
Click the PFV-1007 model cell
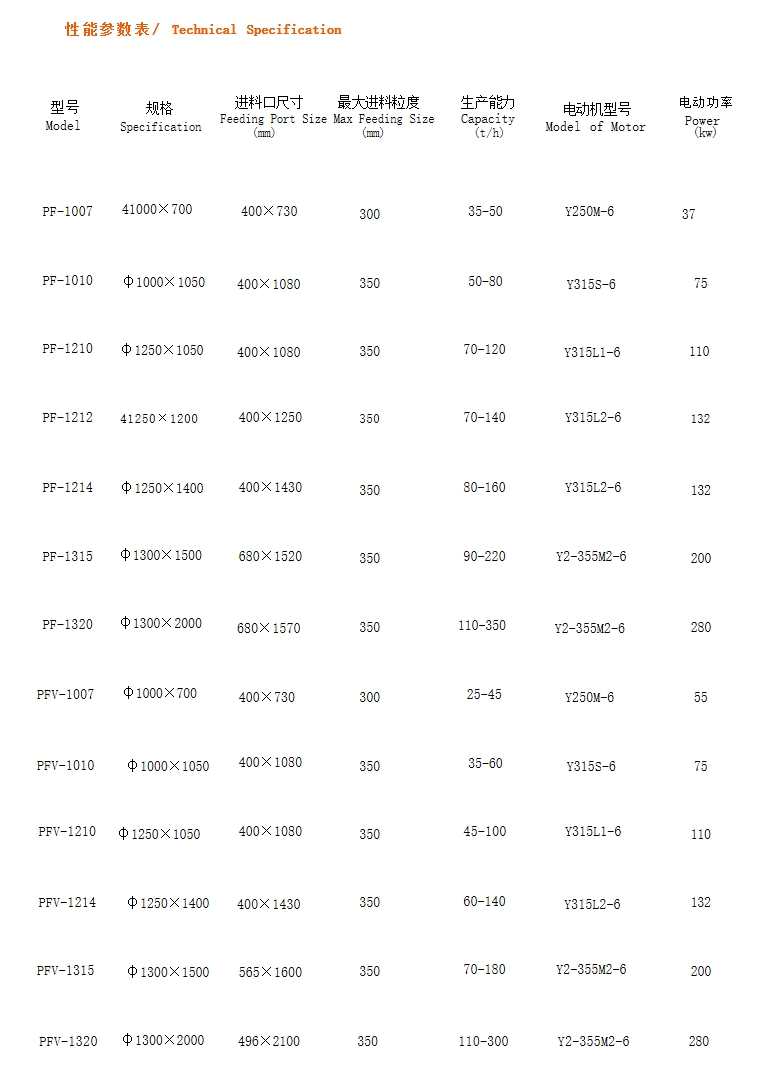coord(65,694)
